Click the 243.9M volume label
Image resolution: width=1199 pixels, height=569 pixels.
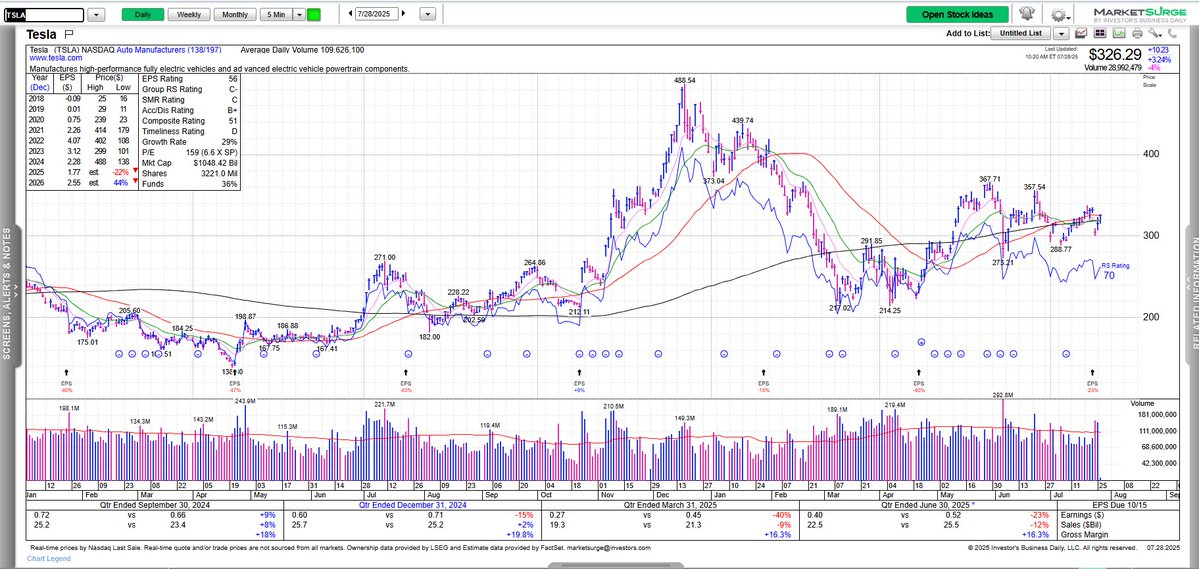tap(245, 401)
